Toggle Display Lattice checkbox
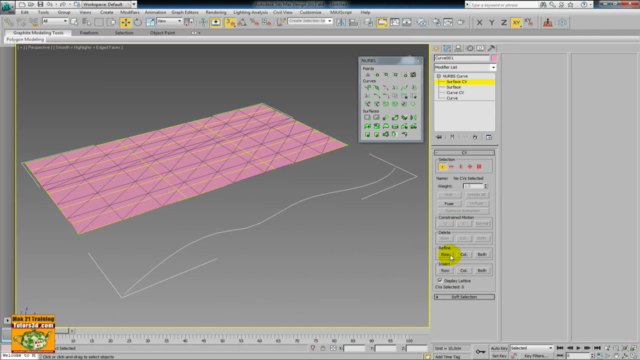Viewport: 640px width, 360px height. tap(440, 280)
